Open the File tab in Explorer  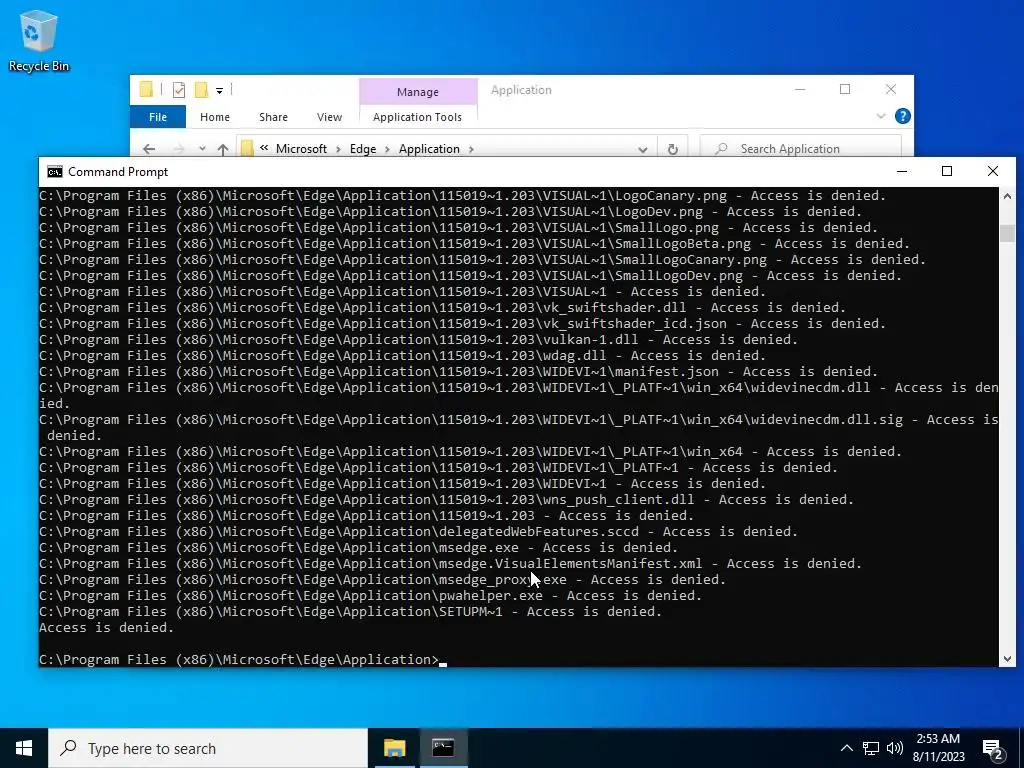click(x=158, y=117)
